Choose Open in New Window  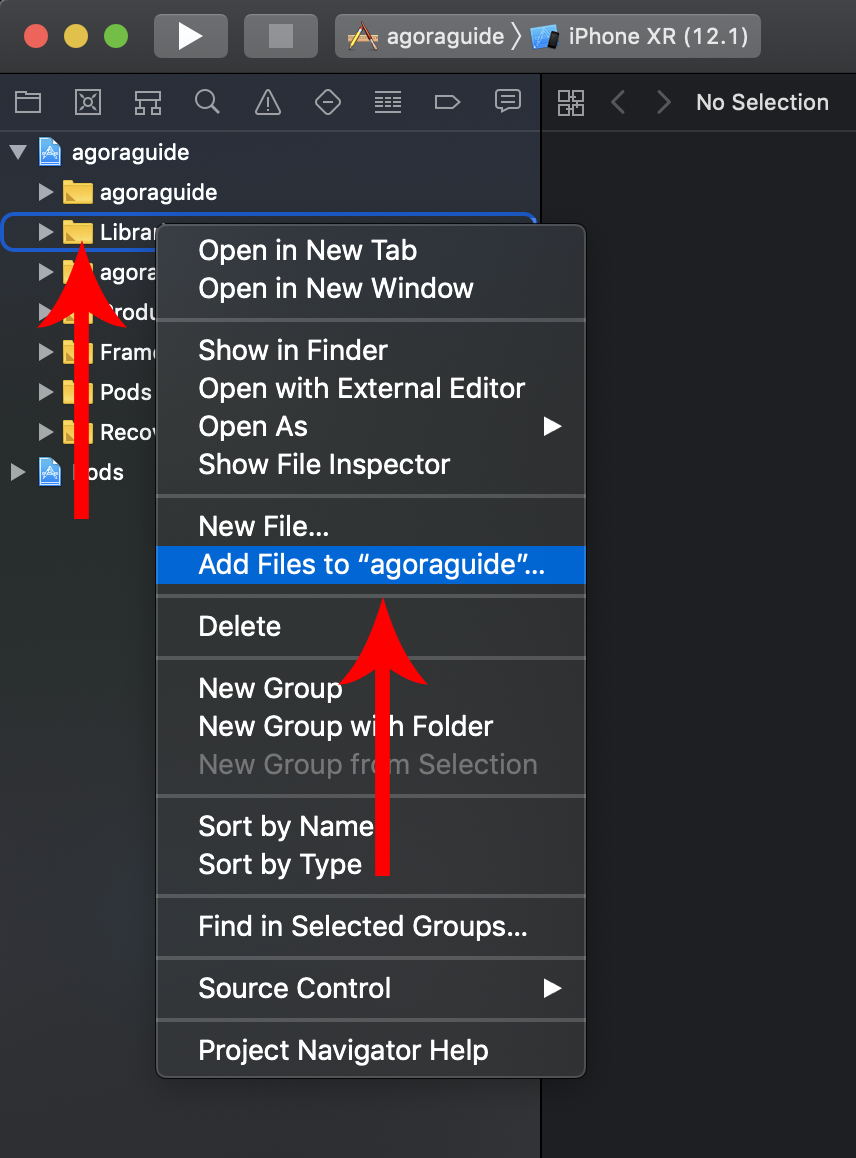tap(371, 289)
